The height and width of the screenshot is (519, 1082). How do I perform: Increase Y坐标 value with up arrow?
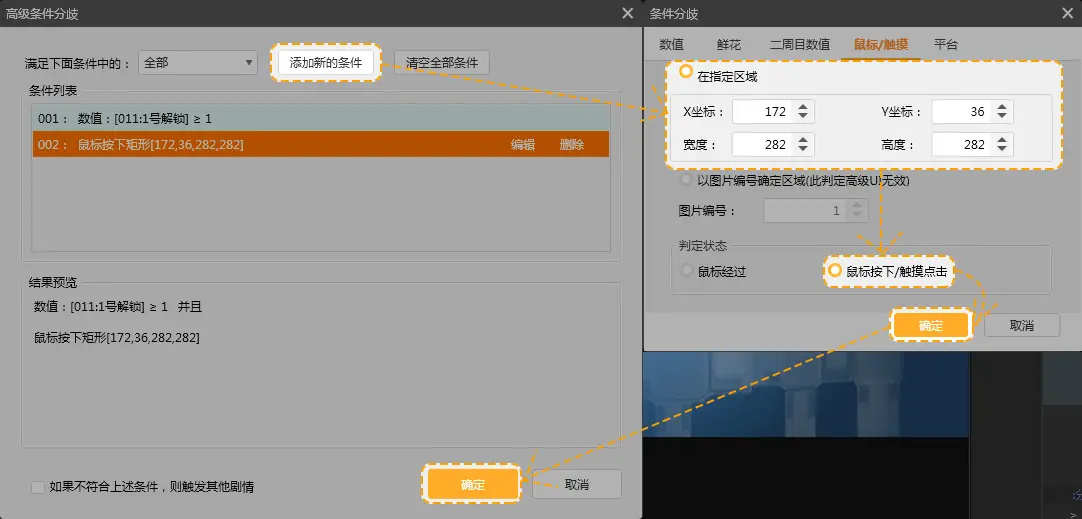(x=1003, y=107)
